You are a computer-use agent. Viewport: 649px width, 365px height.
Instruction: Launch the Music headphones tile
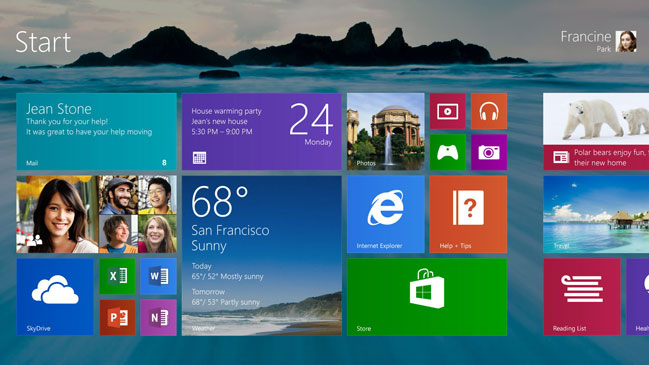tap(489, 111)
